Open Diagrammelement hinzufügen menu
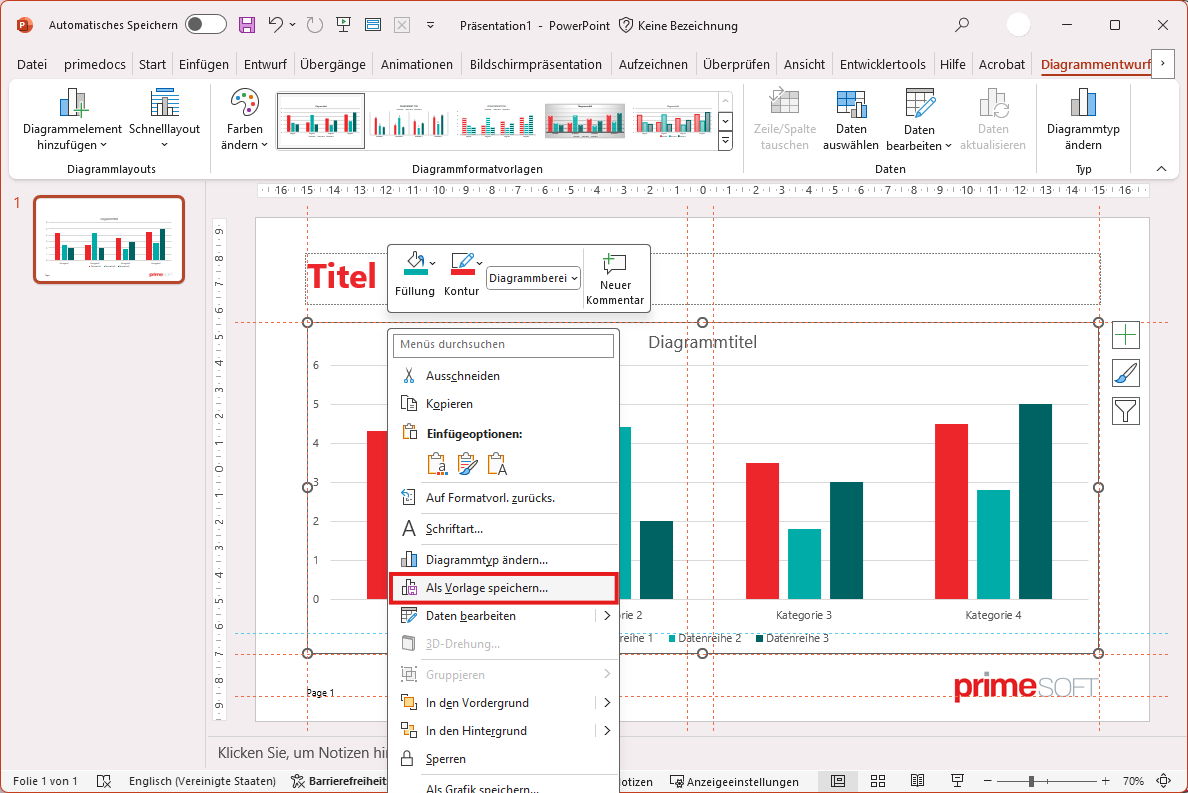 click(x=72, y=119)
